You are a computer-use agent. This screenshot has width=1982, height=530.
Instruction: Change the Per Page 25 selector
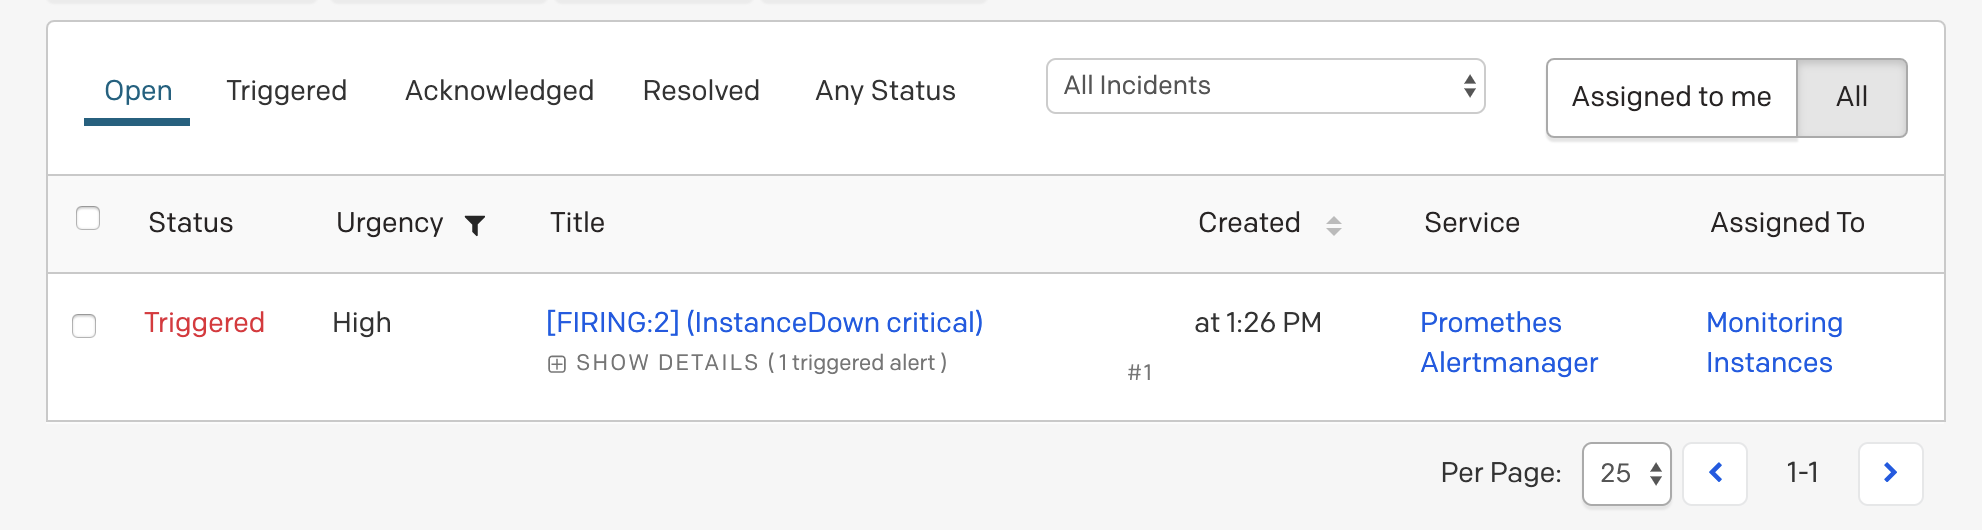[x=1626, y=473]
